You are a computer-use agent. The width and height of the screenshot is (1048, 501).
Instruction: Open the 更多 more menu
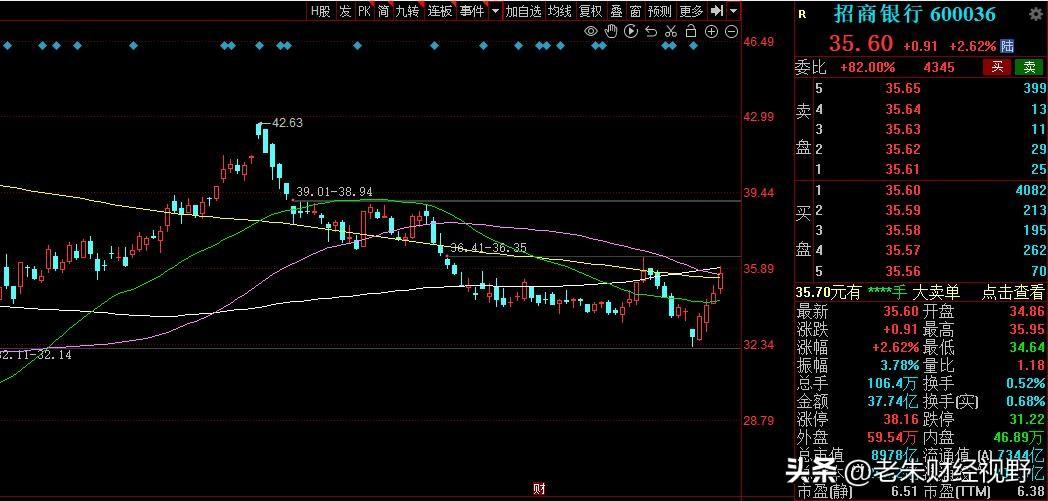691,11
